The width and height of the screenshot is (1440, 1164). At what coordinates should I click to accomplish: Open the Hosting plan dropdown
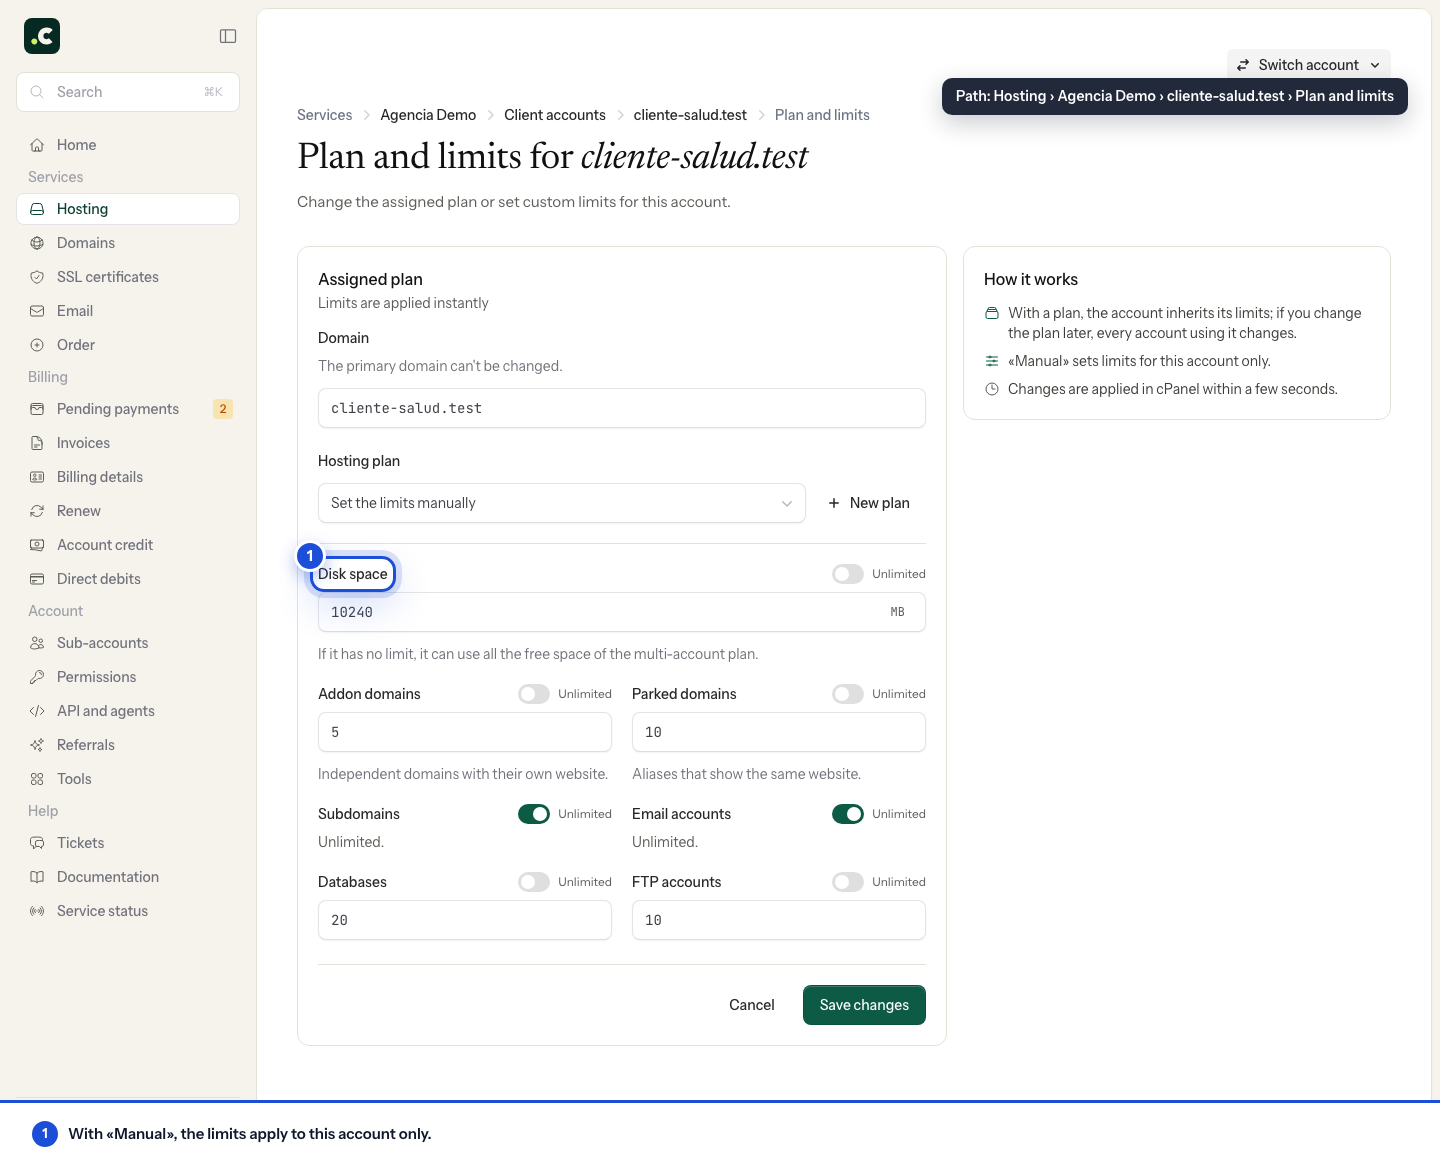[562, 503]
